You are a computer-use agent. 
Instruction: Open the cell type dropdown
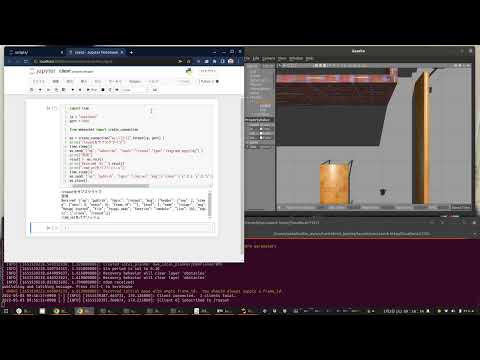(134, 90)
